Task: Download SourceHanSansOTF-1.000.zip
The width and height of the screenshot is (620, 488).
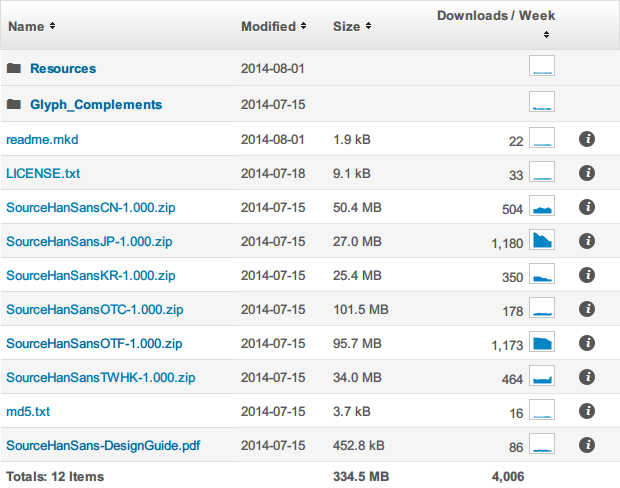Action: [94, 344]
